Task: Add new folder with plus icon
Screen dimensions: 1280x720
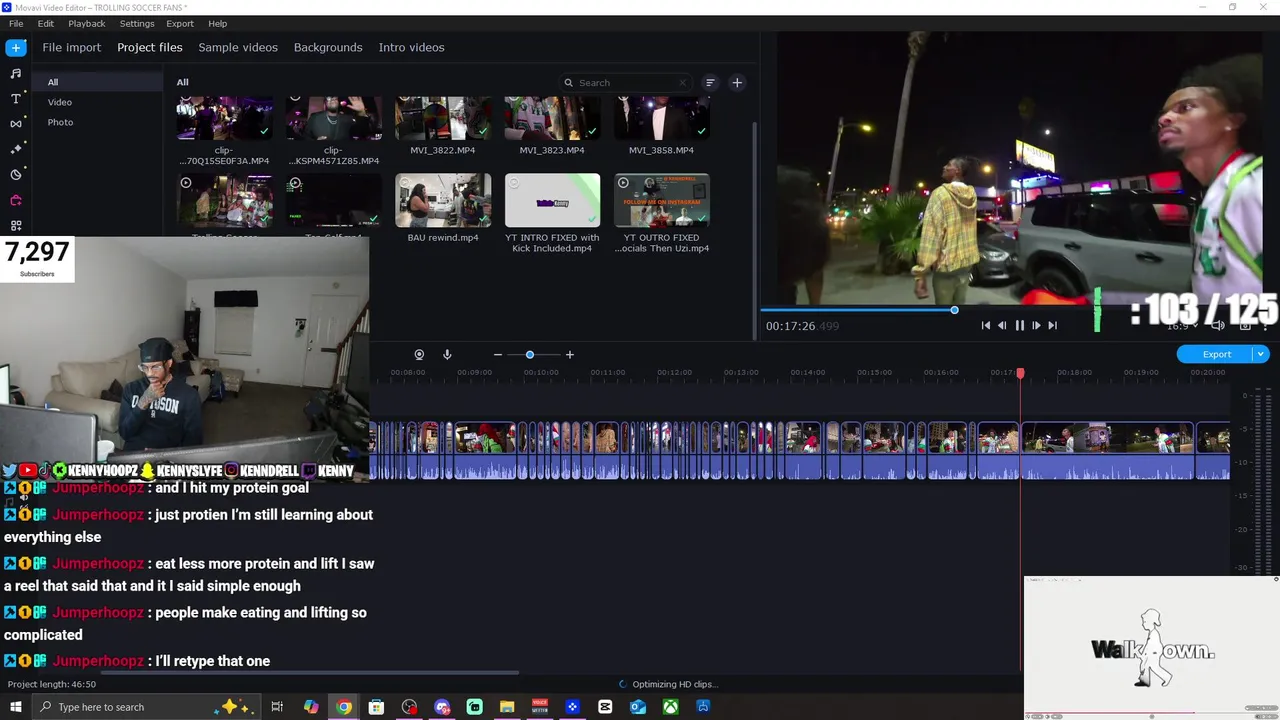Action: pyautogui.click(x=737, y=83)
